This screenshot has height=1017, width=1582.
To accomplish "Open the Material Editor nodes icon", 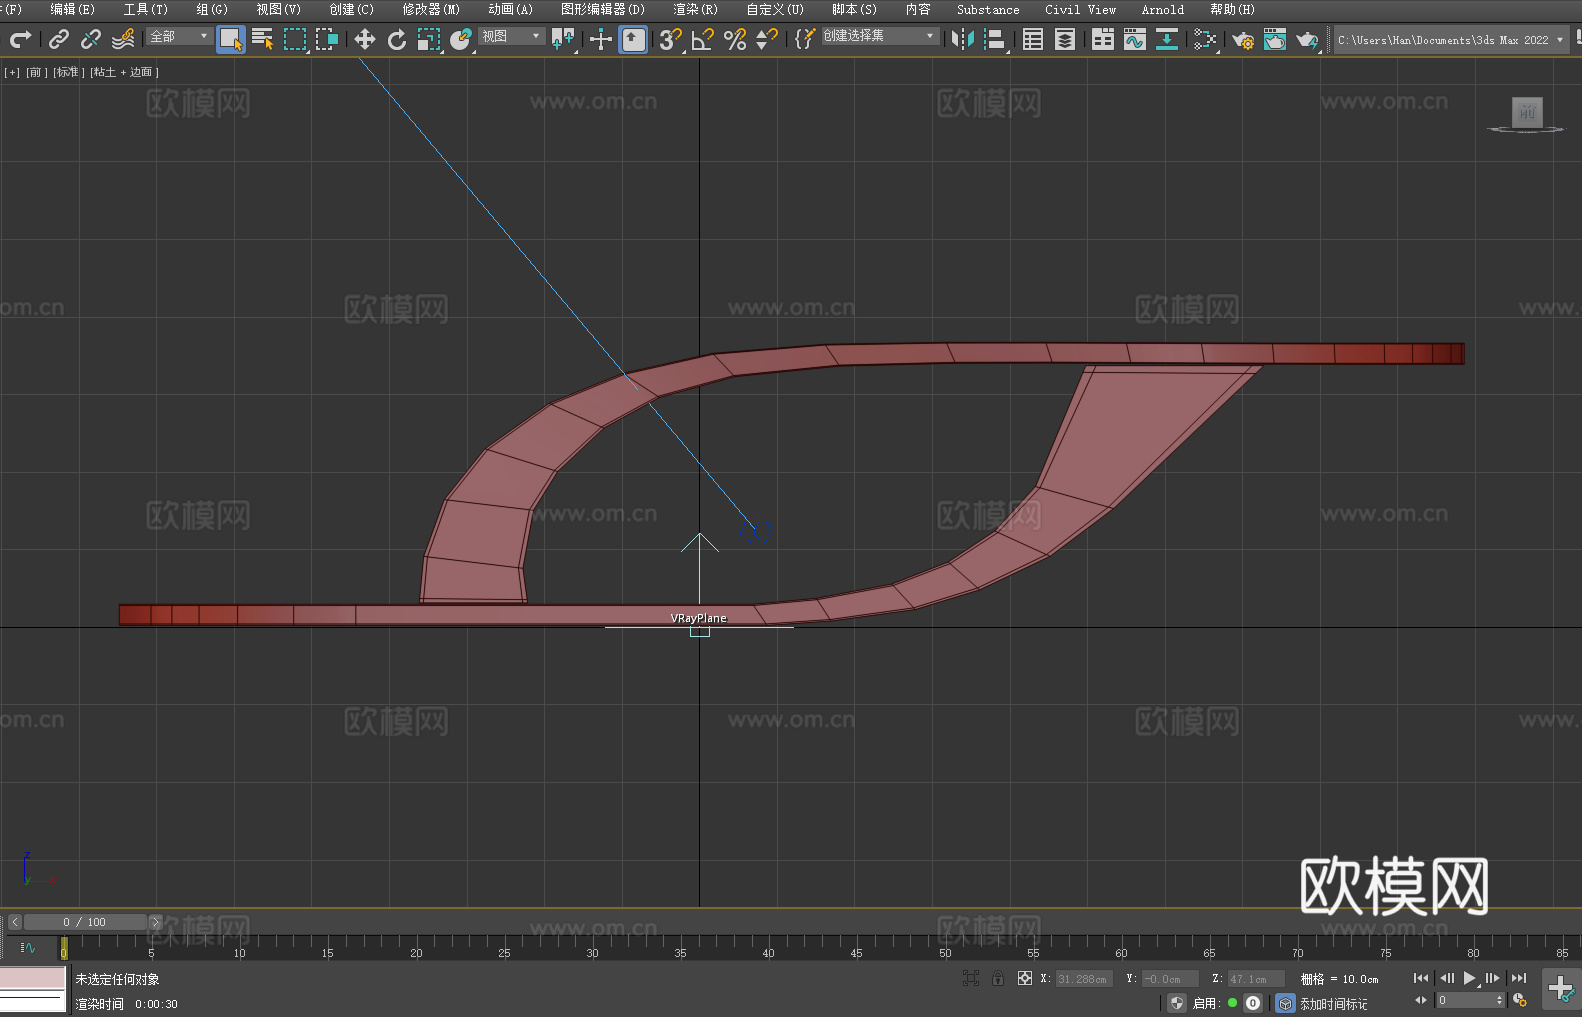I will coord(1205,39).
